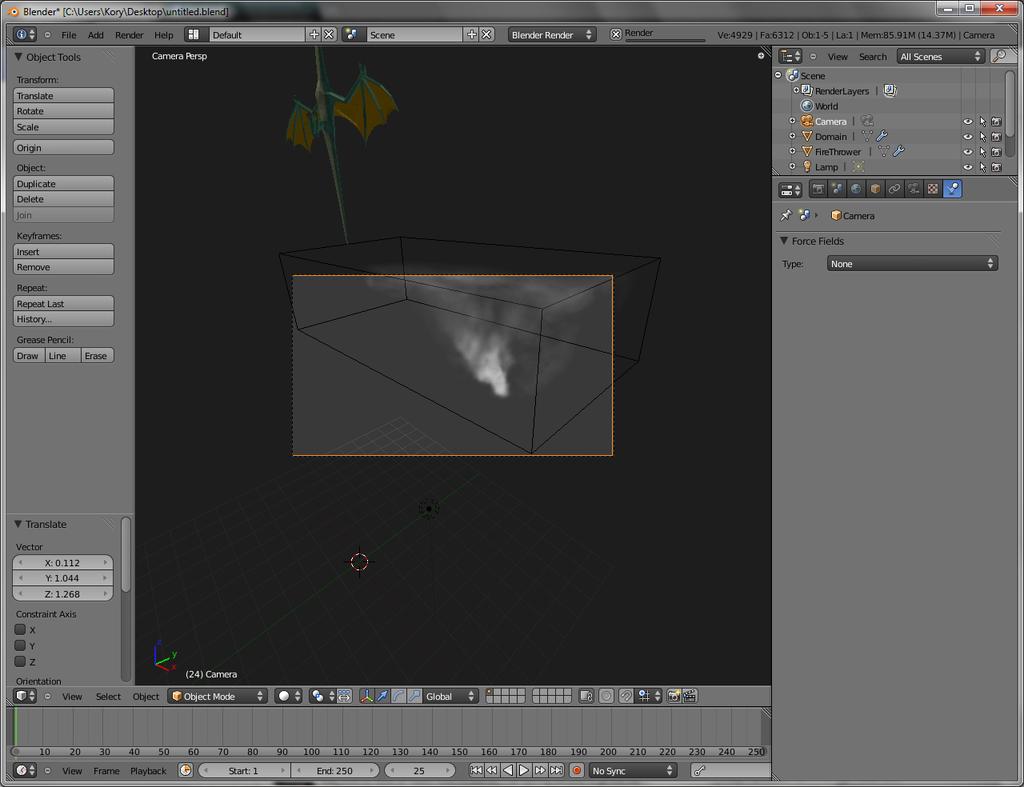Click the Insert keyframe button
The height and width of the screenshot is (787, 1024).
pyautogui.click(x=63, y=251)
